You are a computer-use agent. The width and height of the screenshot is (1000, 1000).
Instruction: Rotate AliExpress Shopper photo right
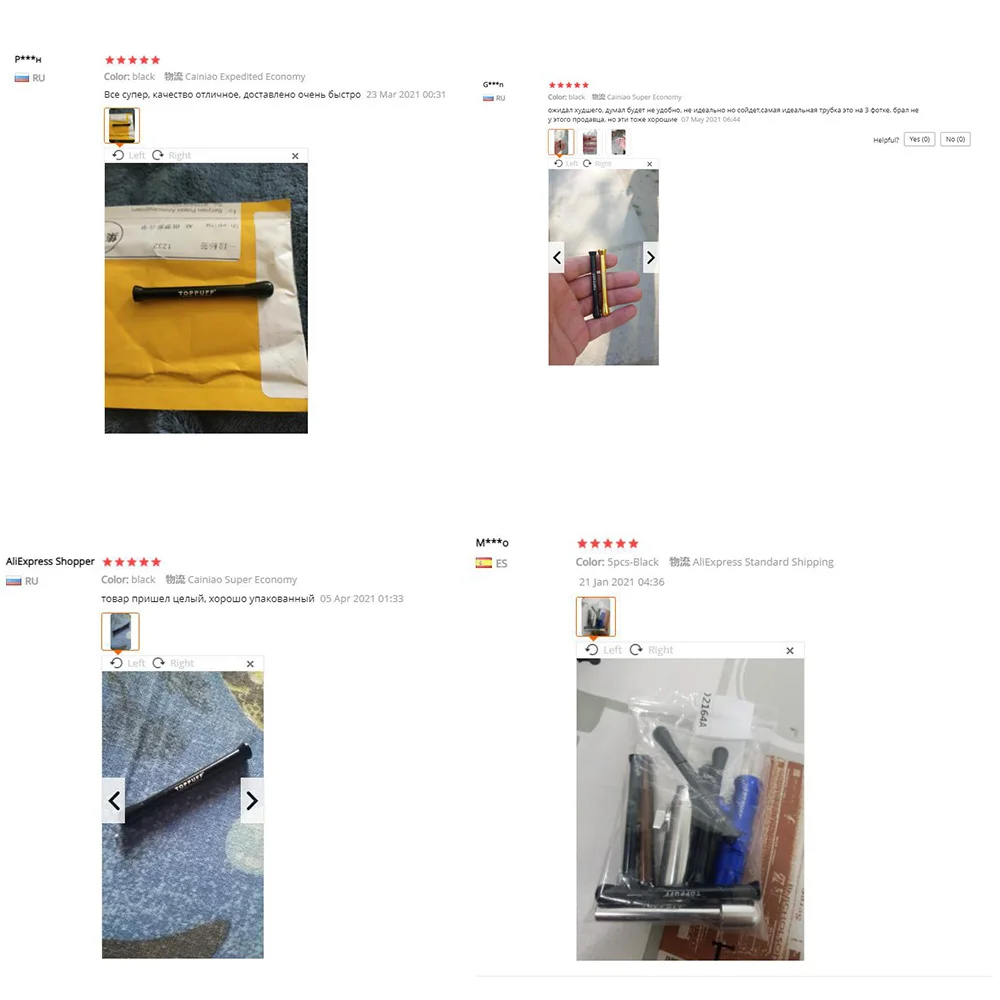pos(173,663)
